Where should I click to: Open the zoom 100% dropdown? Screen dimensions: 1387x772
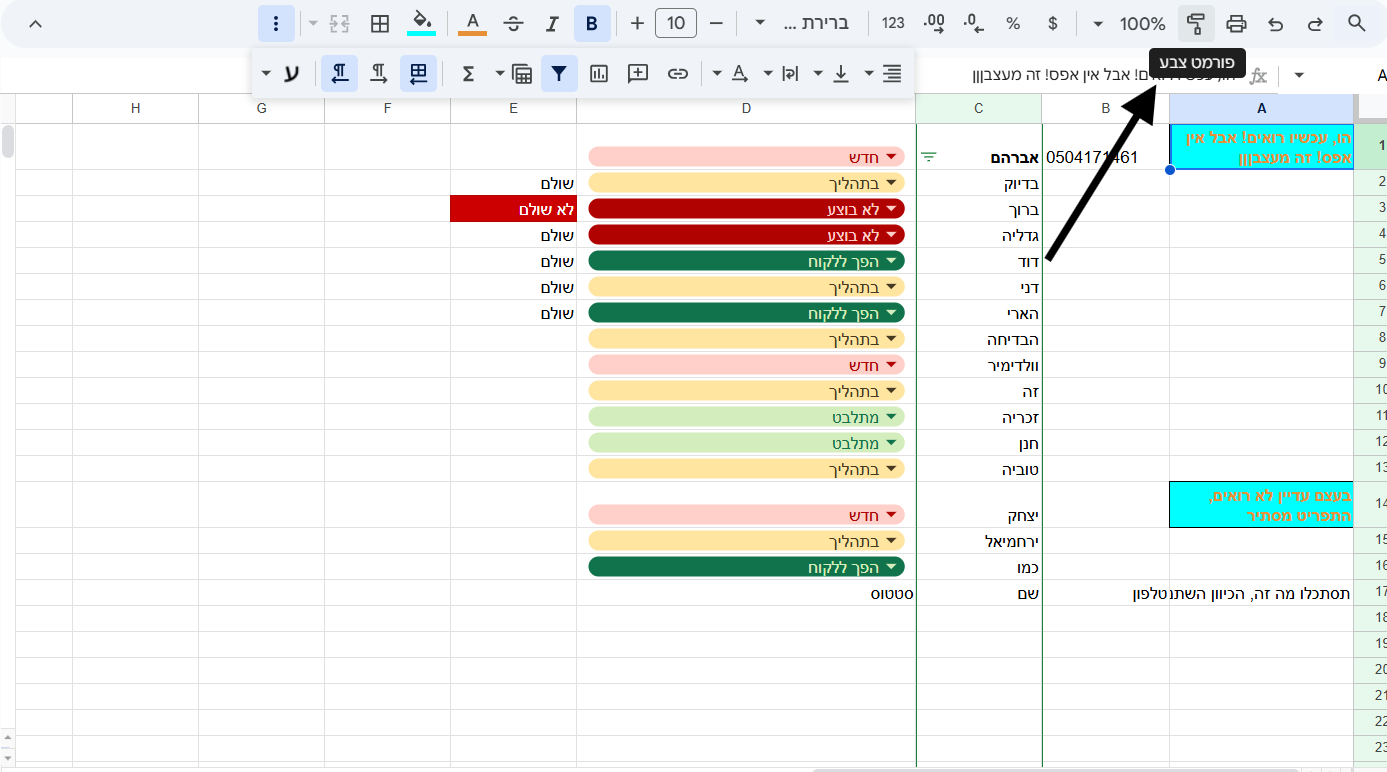coord(1131,23)
